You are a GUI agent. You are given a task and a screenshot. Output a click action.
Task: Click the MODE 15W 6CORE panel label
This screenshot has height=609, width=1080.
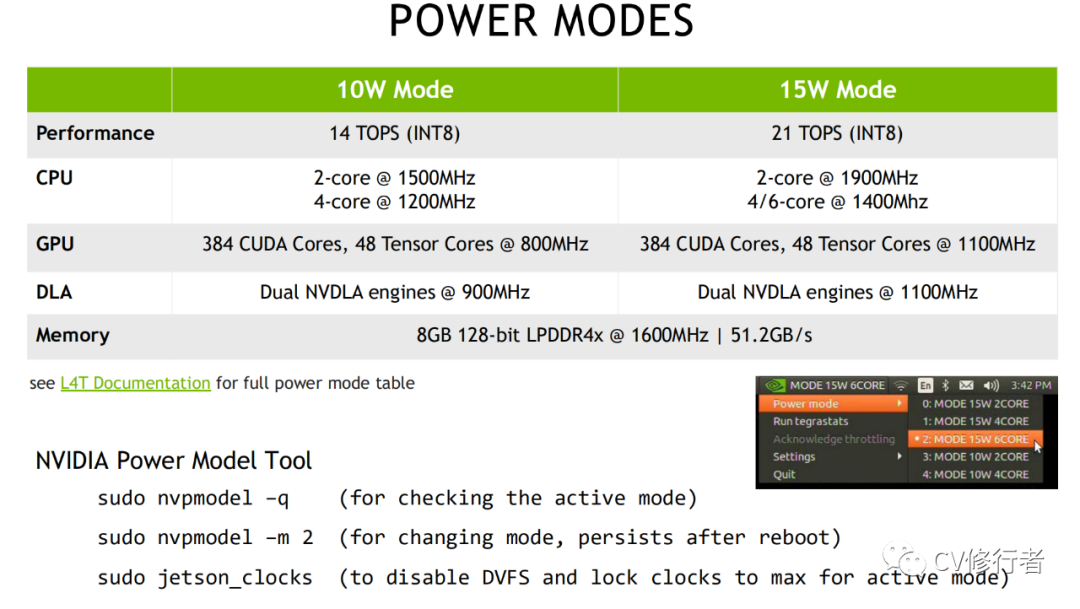tap(837, 386)
